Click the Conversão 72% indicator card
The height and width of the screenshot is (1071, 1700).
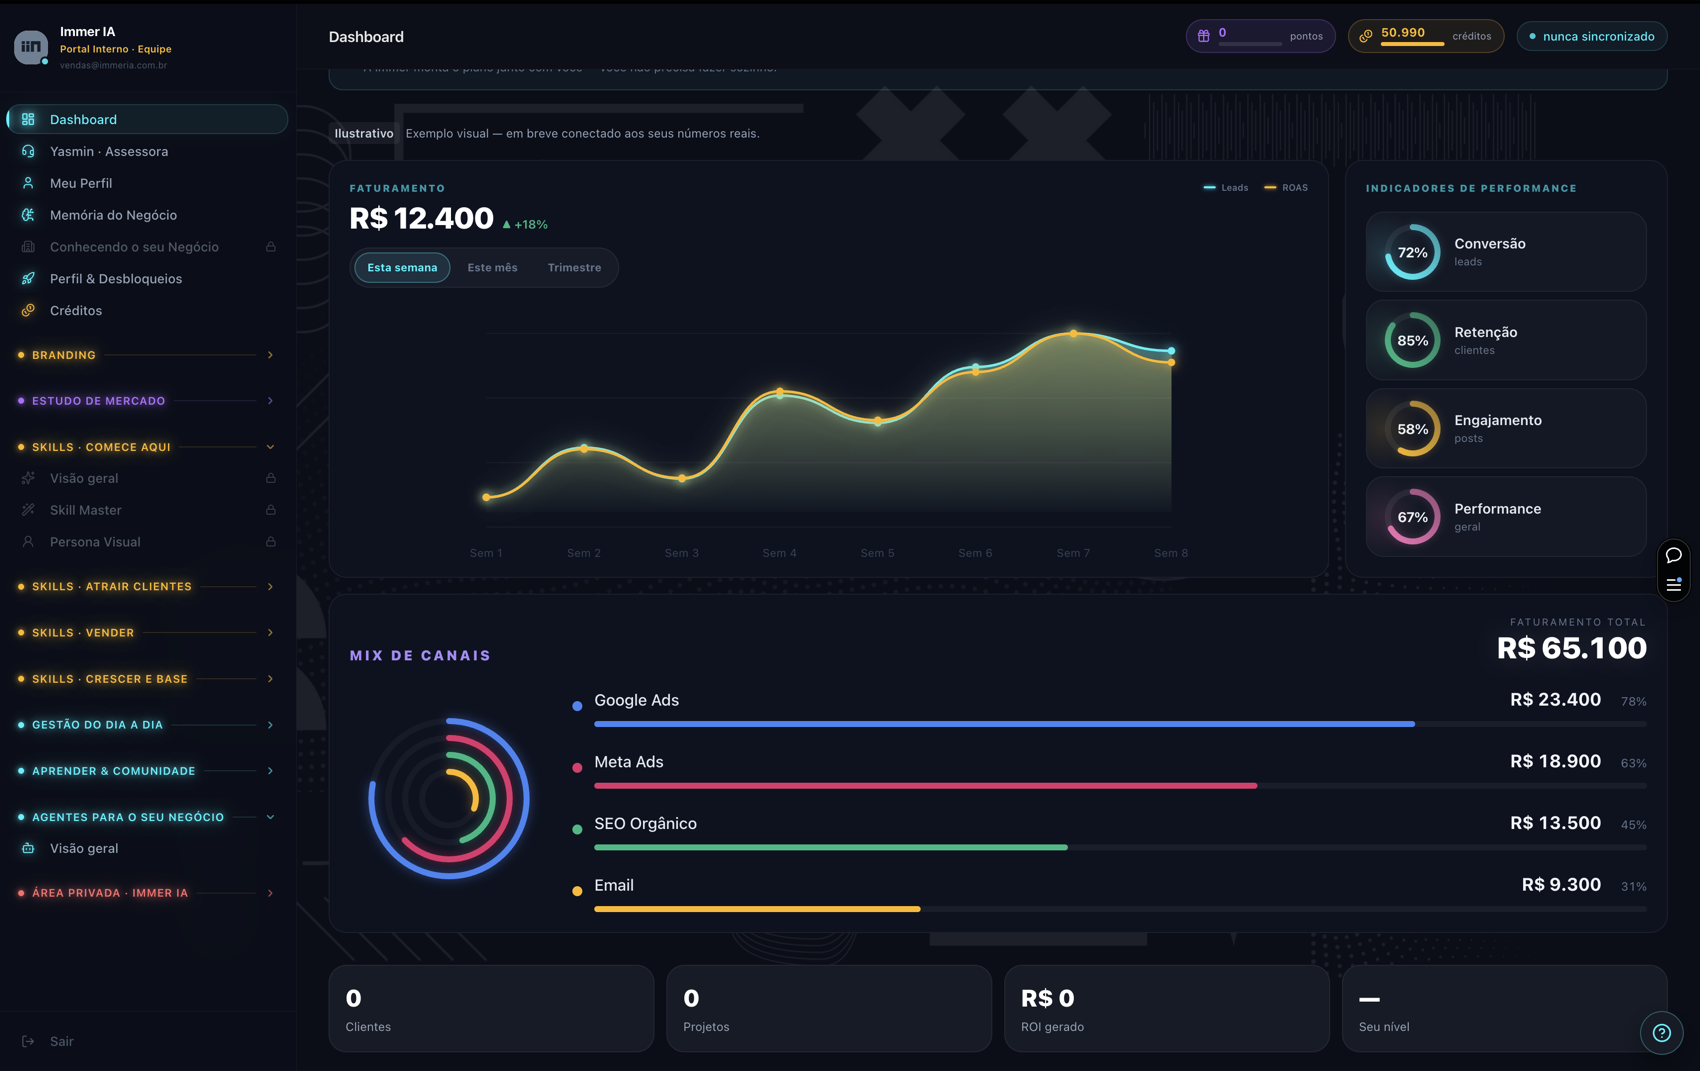pos(1506,252)
